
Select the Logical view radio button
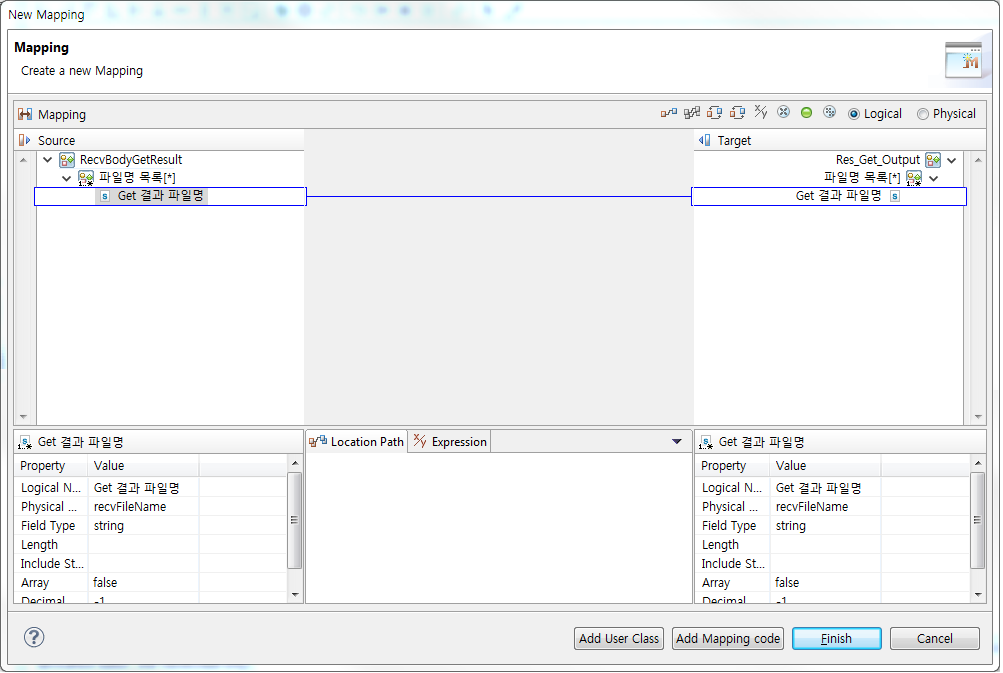857,113
